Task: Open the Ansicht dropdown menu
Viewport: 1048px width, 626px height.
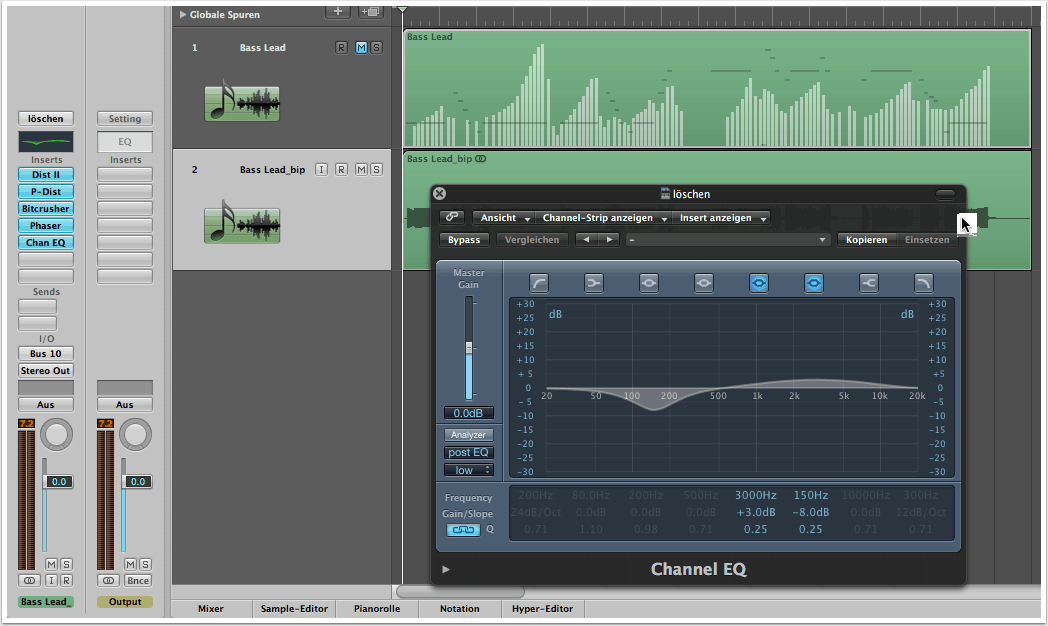Action: (x=504, y=217)
